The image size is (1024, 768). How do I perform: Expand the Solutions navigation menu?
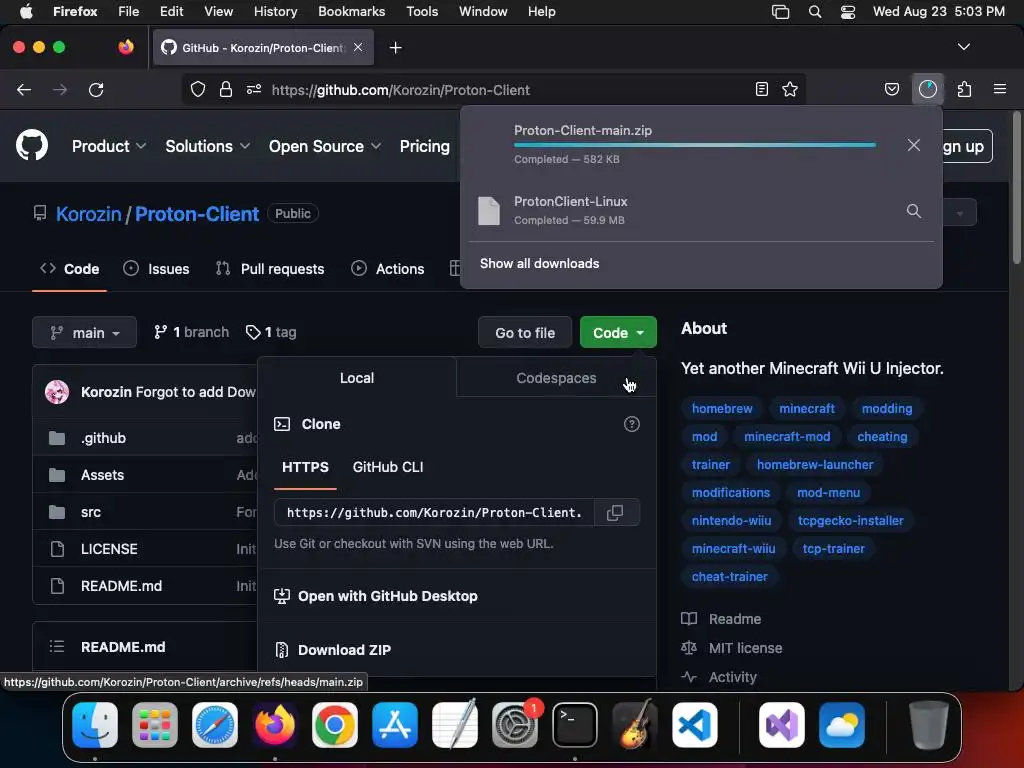click(208, 146)
